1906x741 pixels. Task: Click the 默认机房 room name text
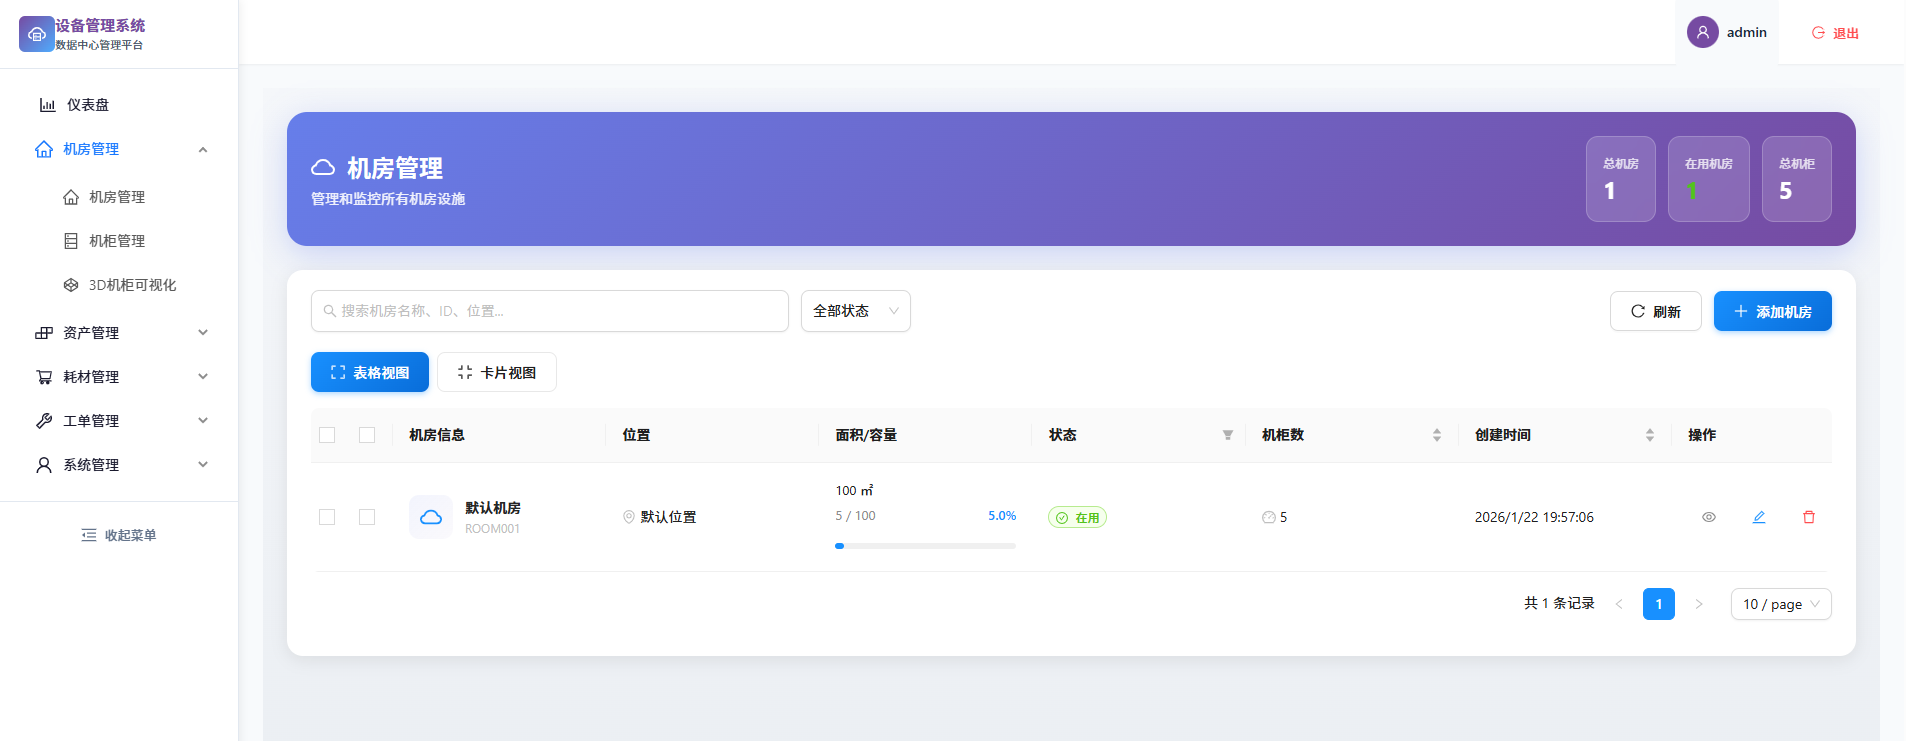[493, 508]
